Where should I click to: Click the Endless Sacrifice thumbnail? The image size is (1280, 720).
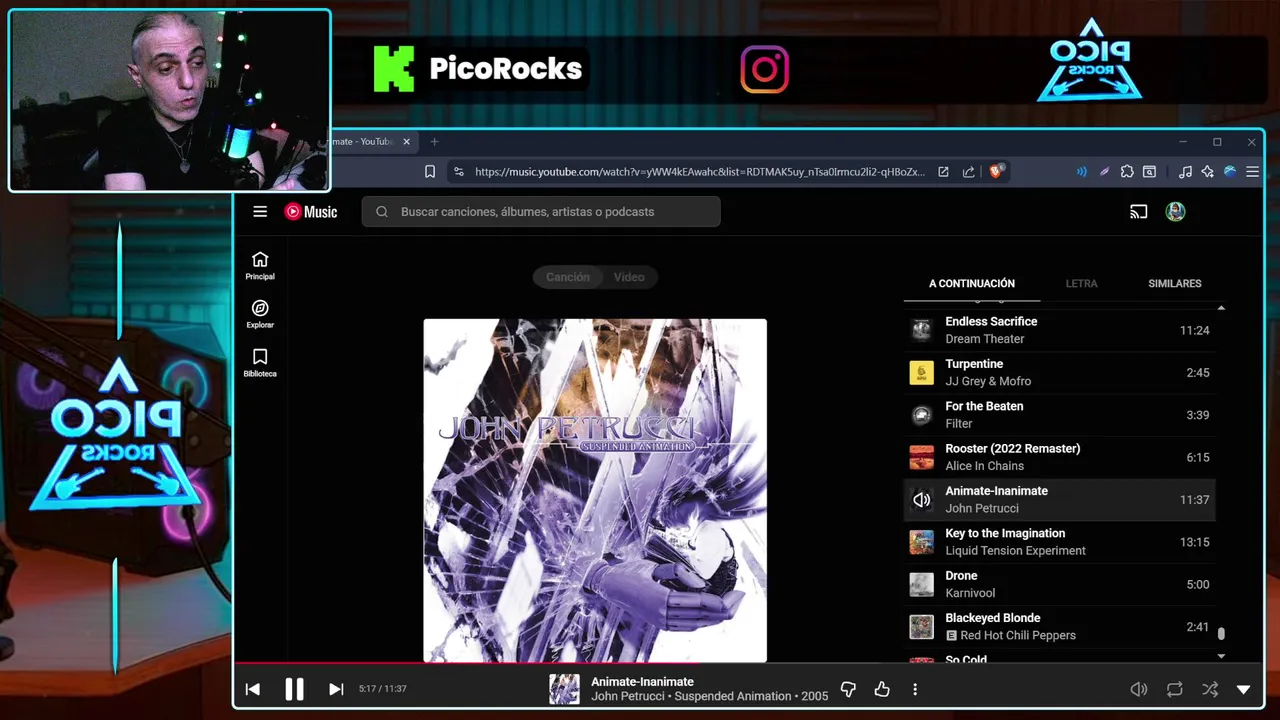[921, 330]
